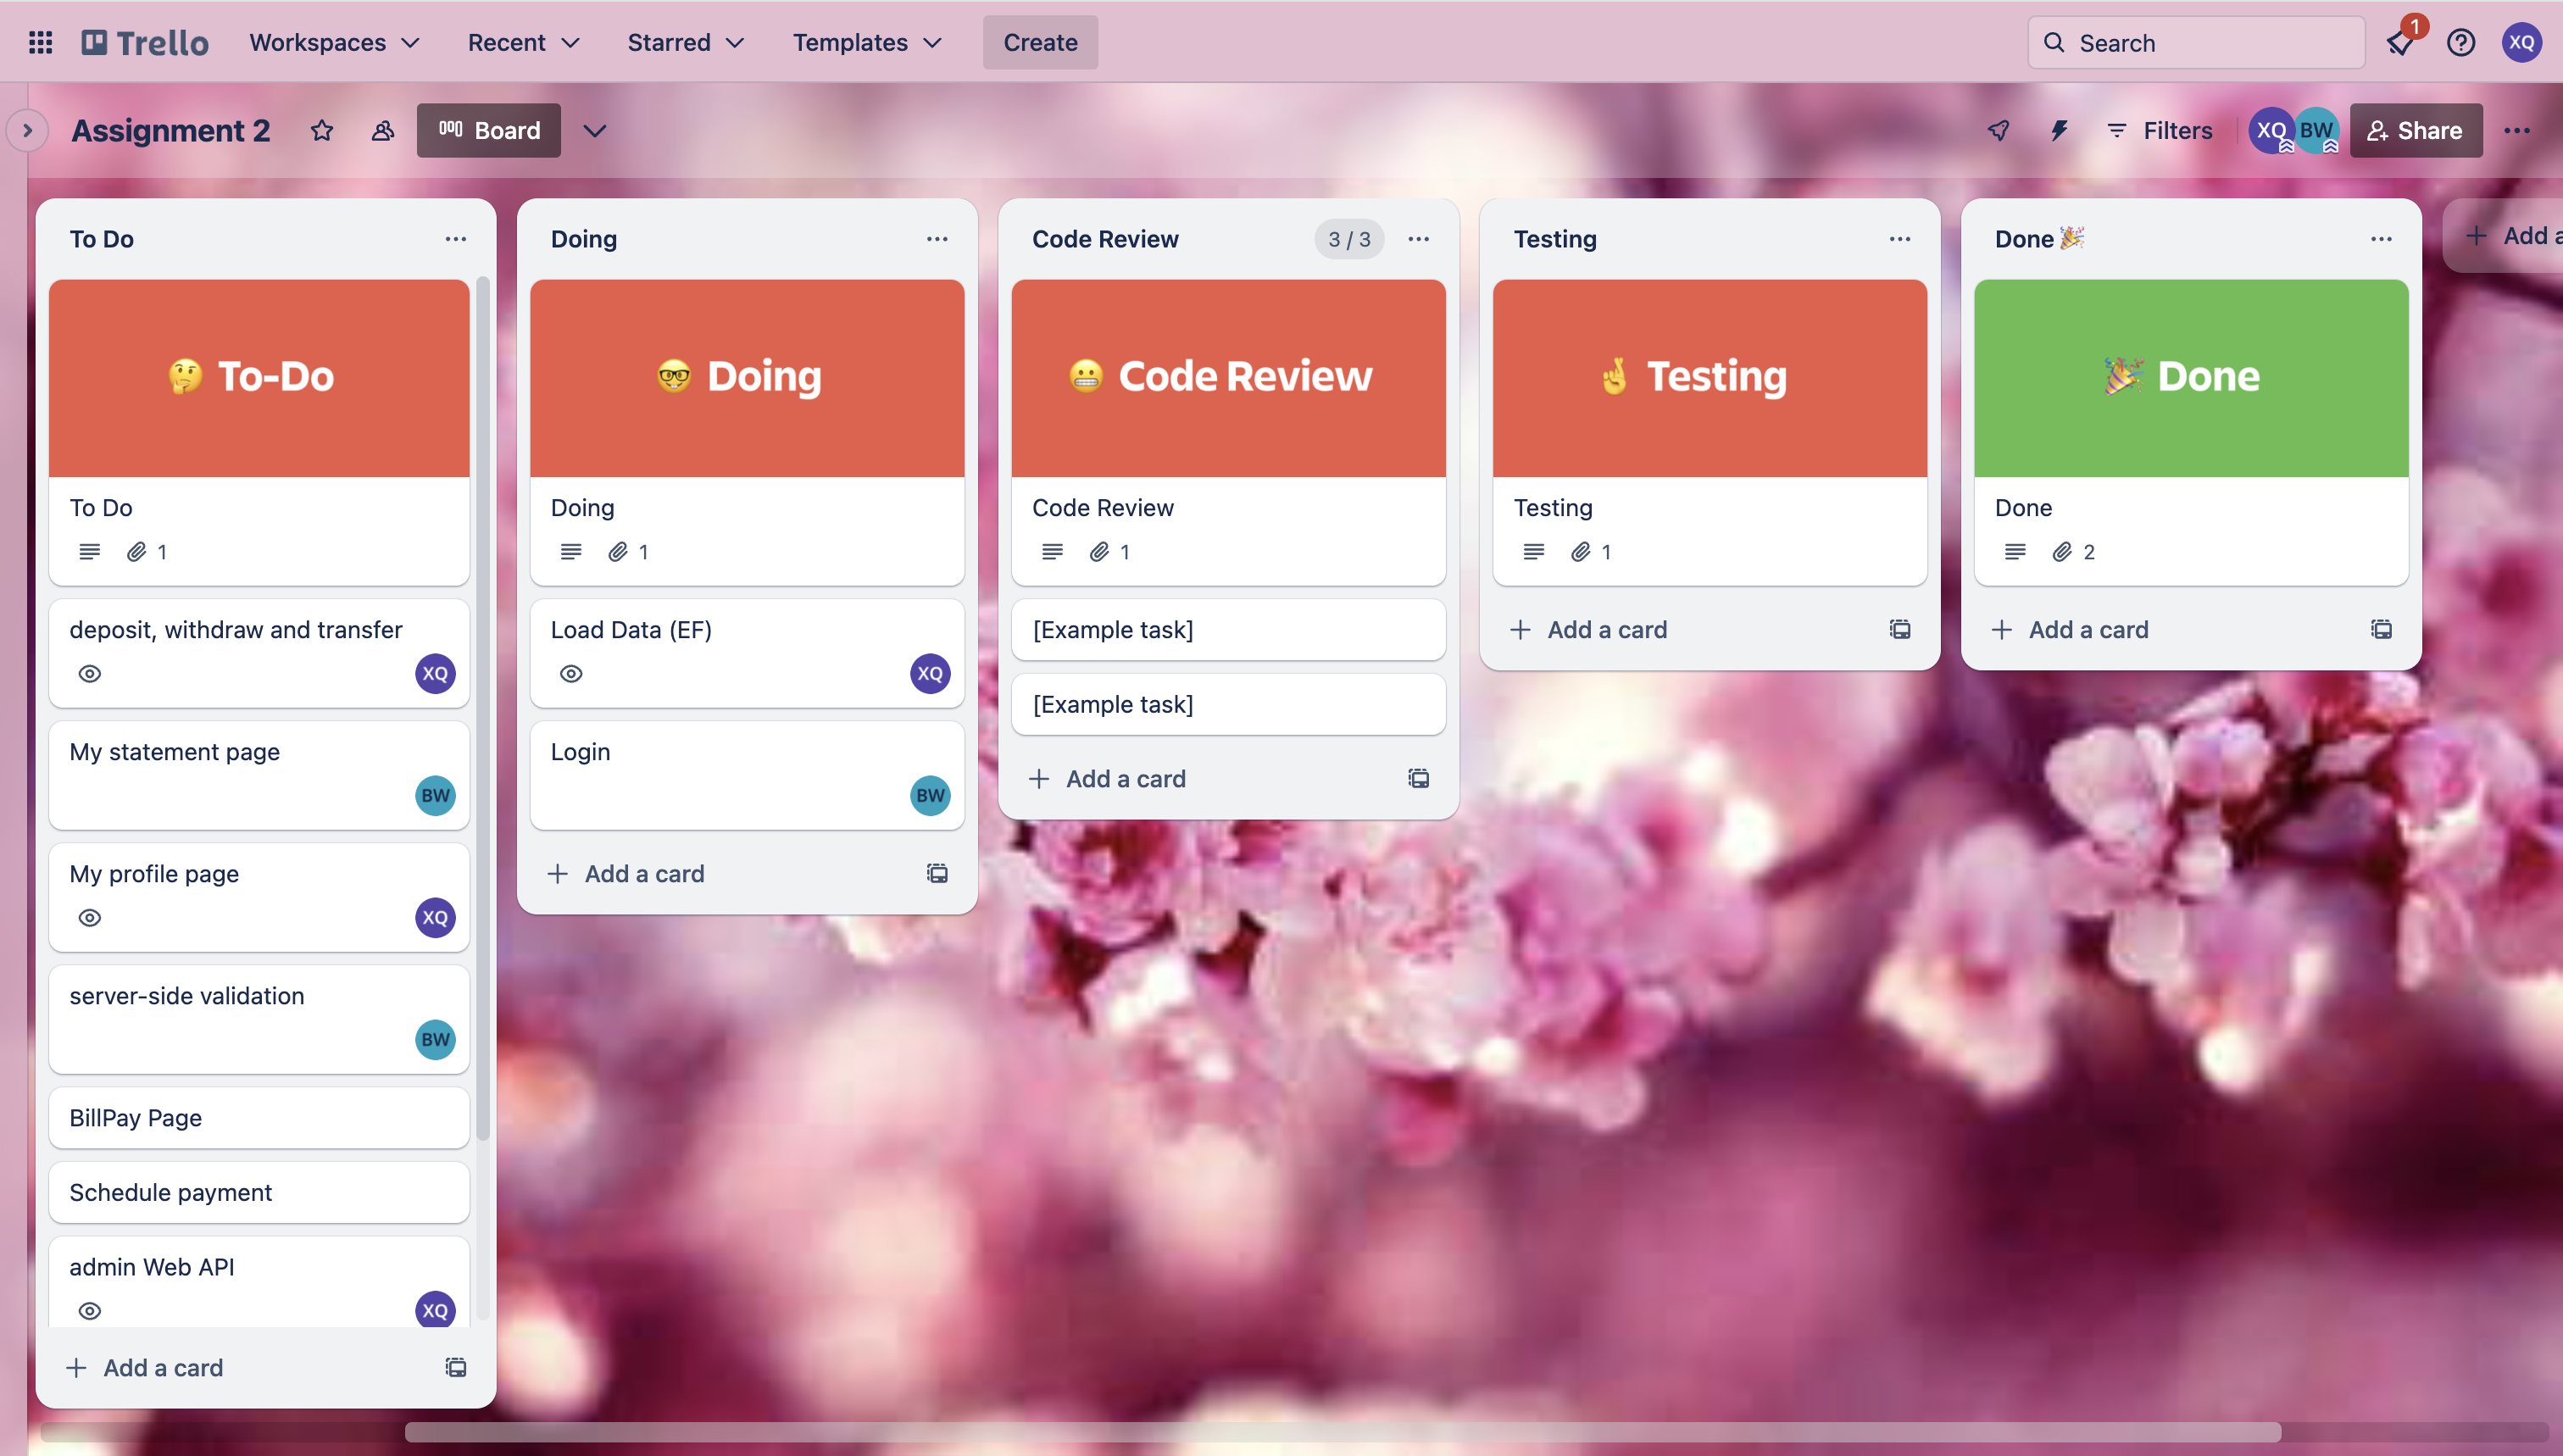Image resolution: width=2563 pixels, height=1456 pixels.
Task: Open the notifications bell icon
Action: 2400,42
